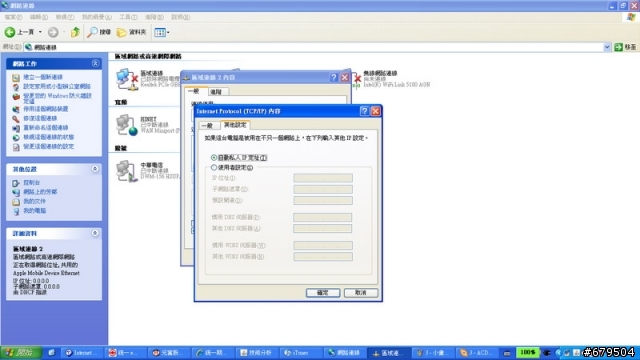Open the Back history dropdown arrow

40,32
